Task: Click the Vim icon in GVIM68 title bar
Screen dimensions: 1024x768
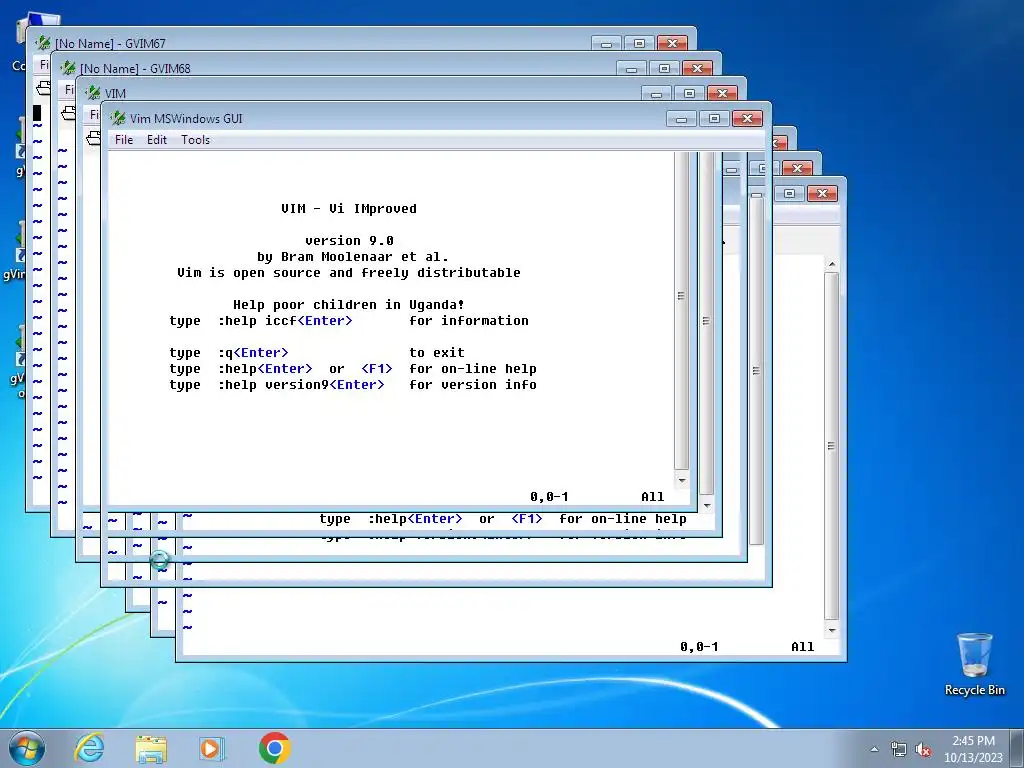Action: [67, 68]
